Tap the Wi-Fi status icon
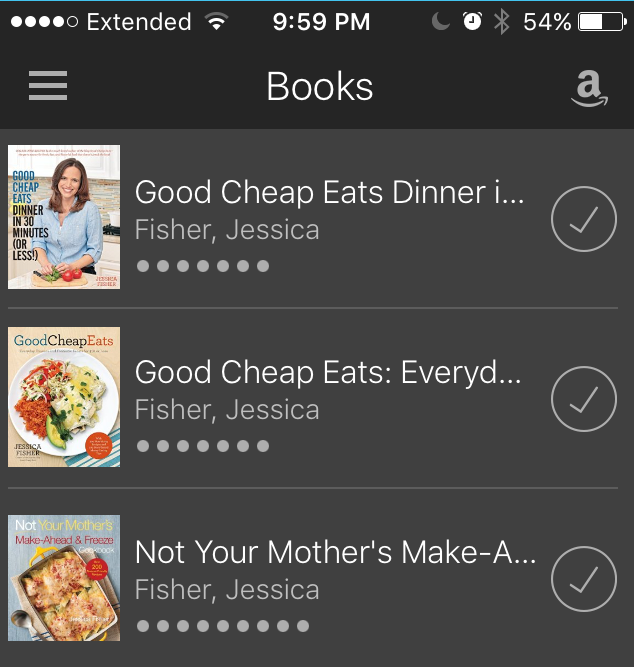The image size is (634, 667). point(216,21)
